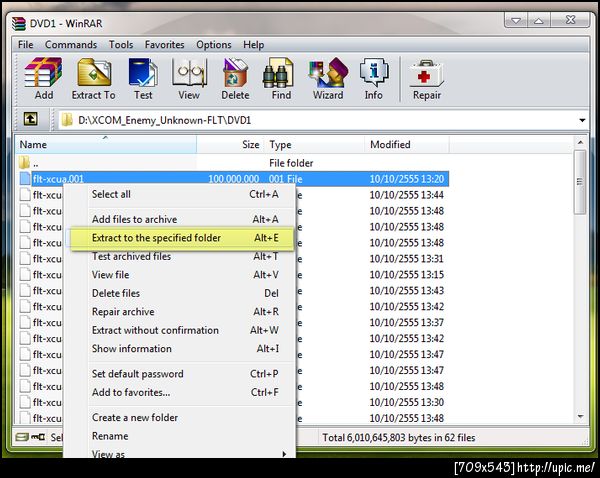Sort by the Size column header
Image resolution: width=600 pixels, height=478 pixels.
click(230, 145)
